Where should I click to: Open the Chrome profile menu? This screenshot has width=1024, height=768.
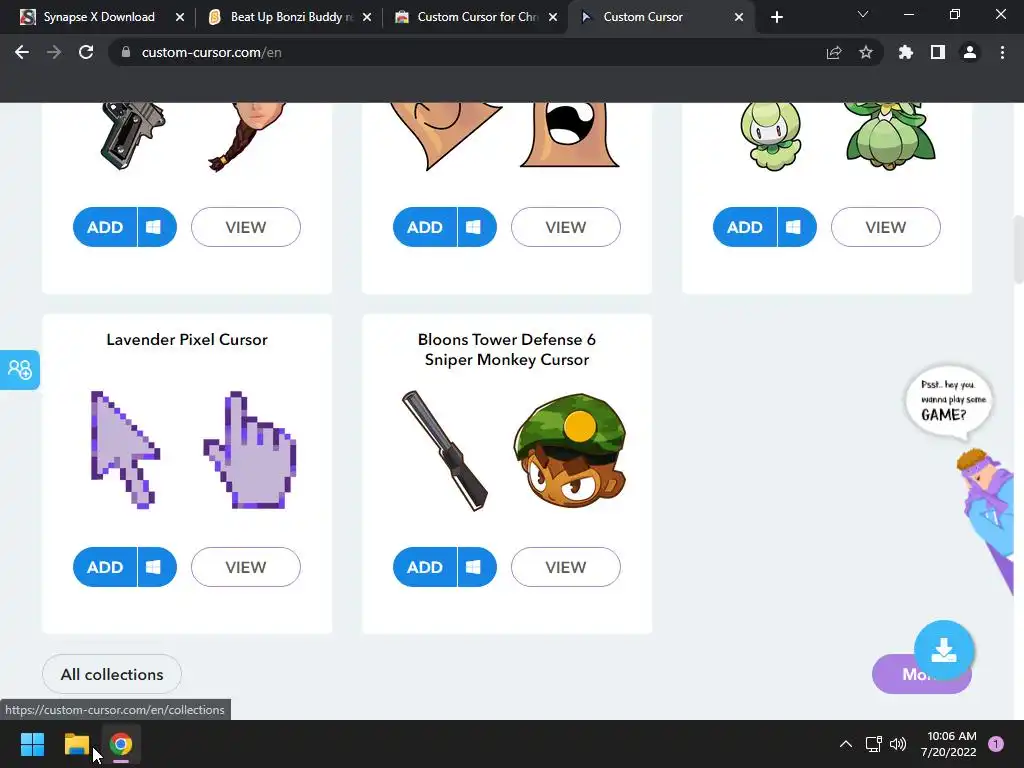tap(970, 52)
